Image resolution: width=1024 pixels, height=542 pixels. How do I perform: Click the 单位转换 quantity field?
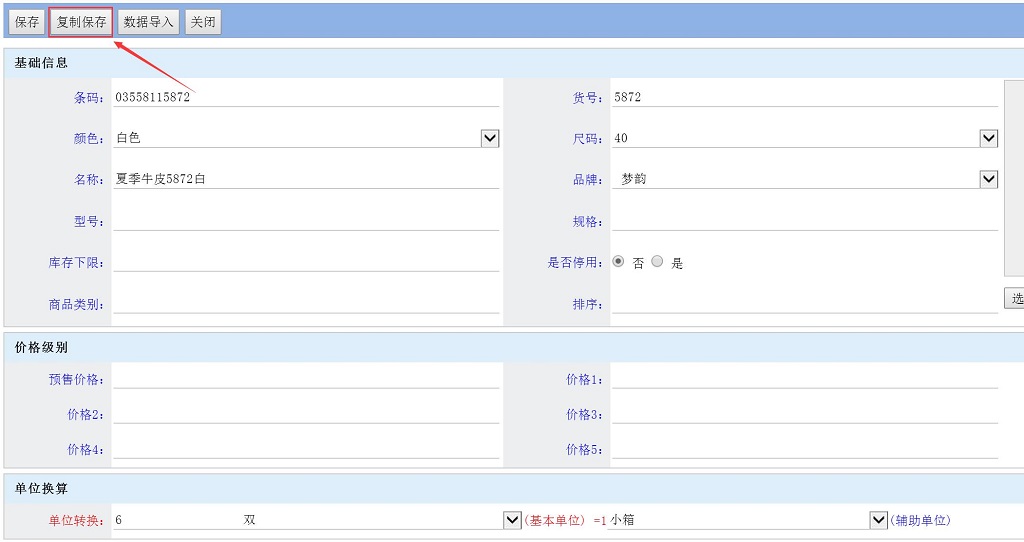click(x=170, y=520)
